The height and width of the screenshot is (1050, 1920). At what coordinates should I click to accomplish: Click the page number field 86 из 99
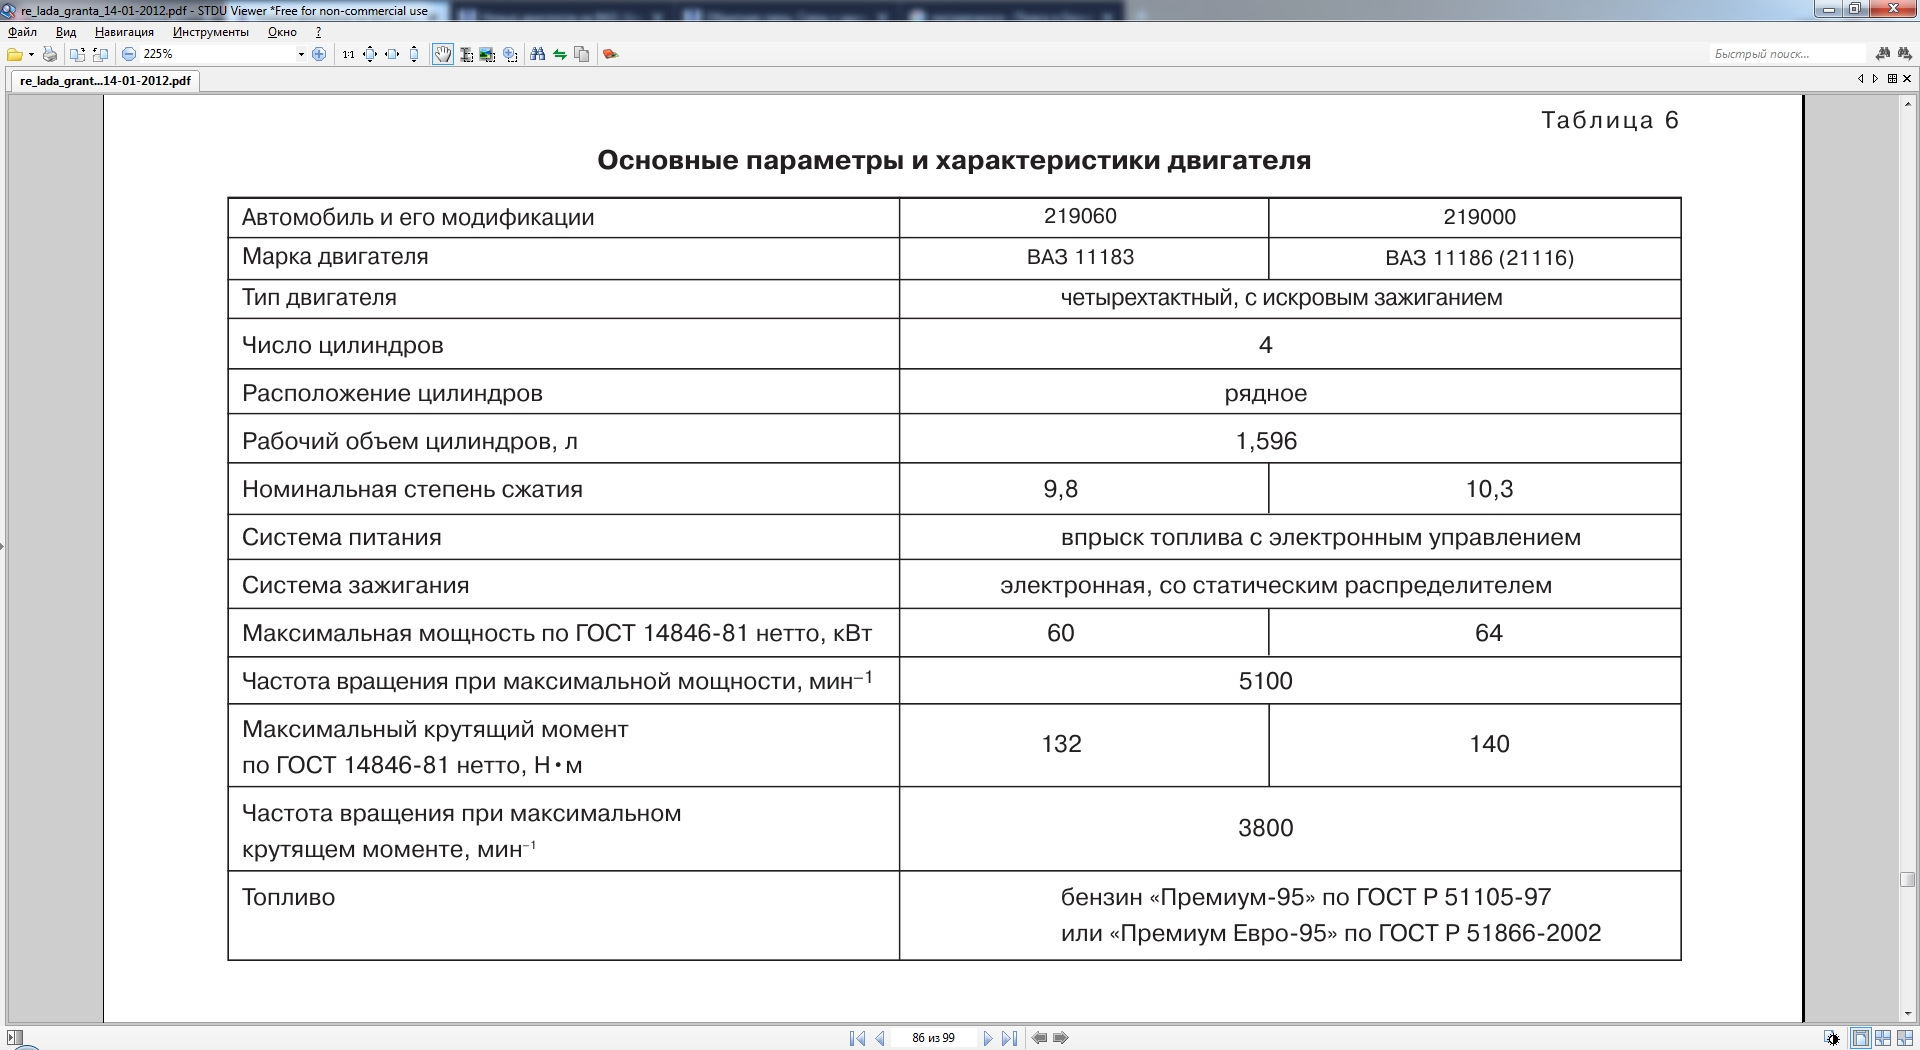[x=933, y=1038]
